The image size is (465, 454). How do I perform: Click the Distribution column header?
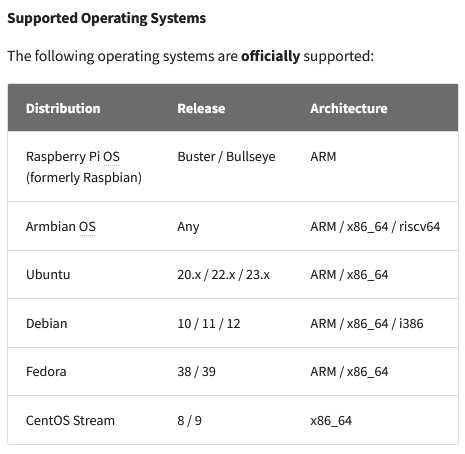(63, 108)
